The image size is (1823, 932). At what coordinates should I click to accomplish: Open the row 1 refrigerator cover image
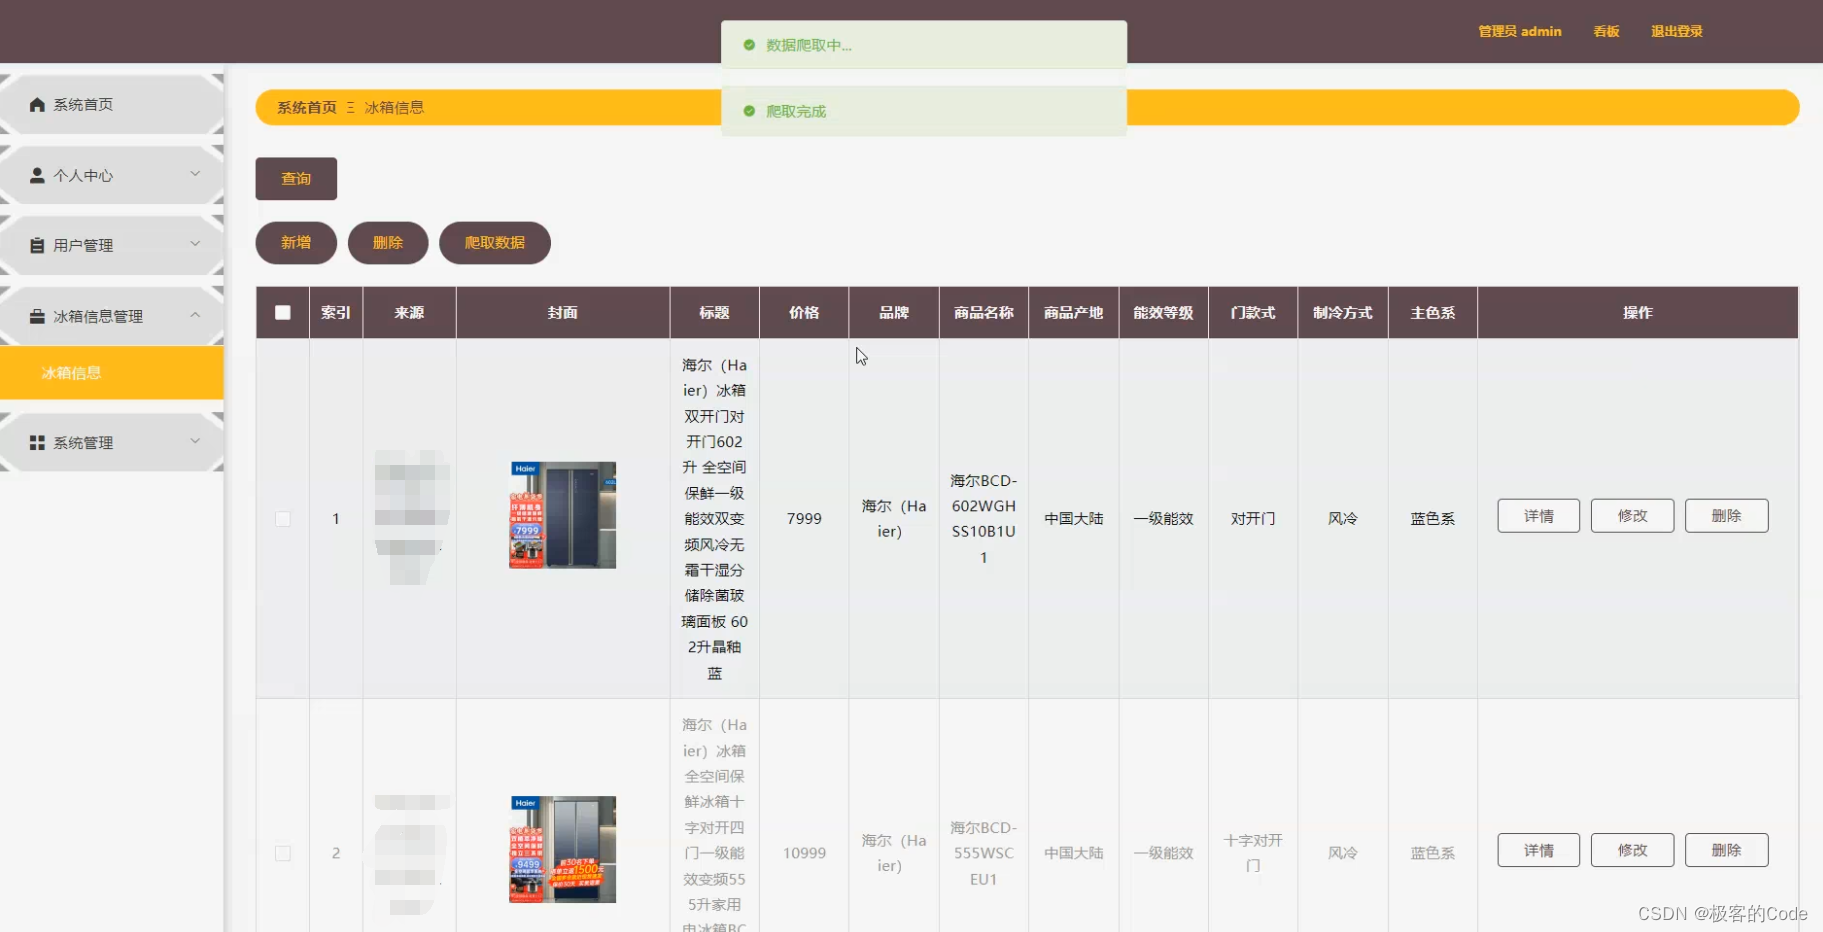tap(563, 515)
